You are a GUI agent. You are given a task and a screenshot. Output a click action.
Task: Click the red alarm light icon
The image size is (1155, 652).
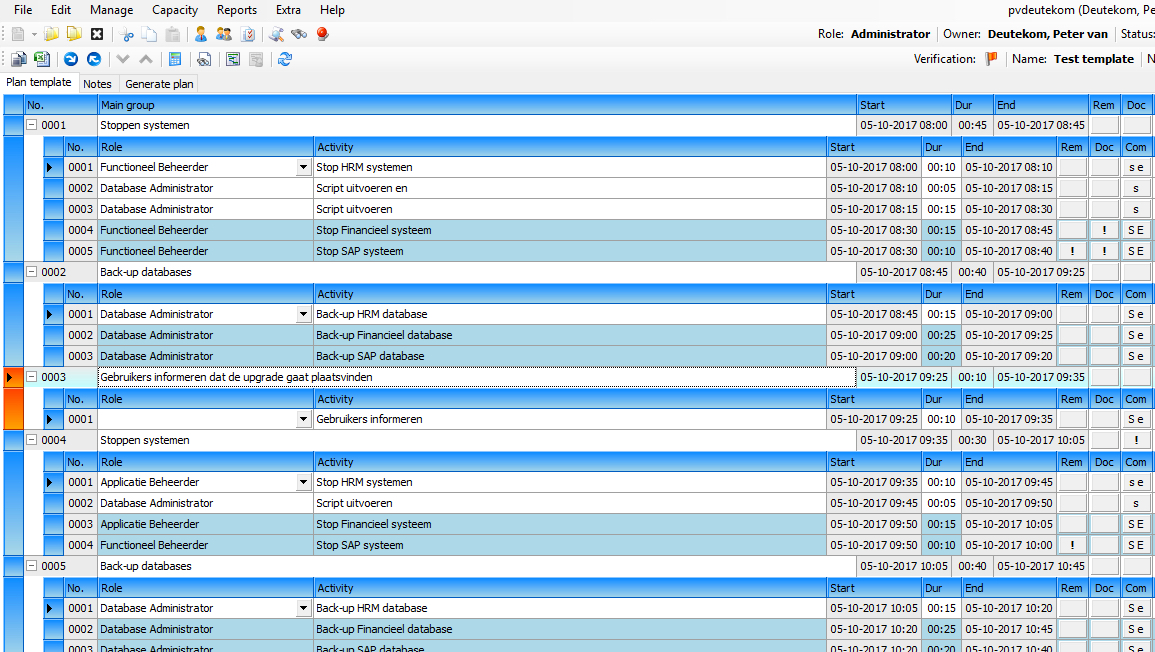[322, 34]
